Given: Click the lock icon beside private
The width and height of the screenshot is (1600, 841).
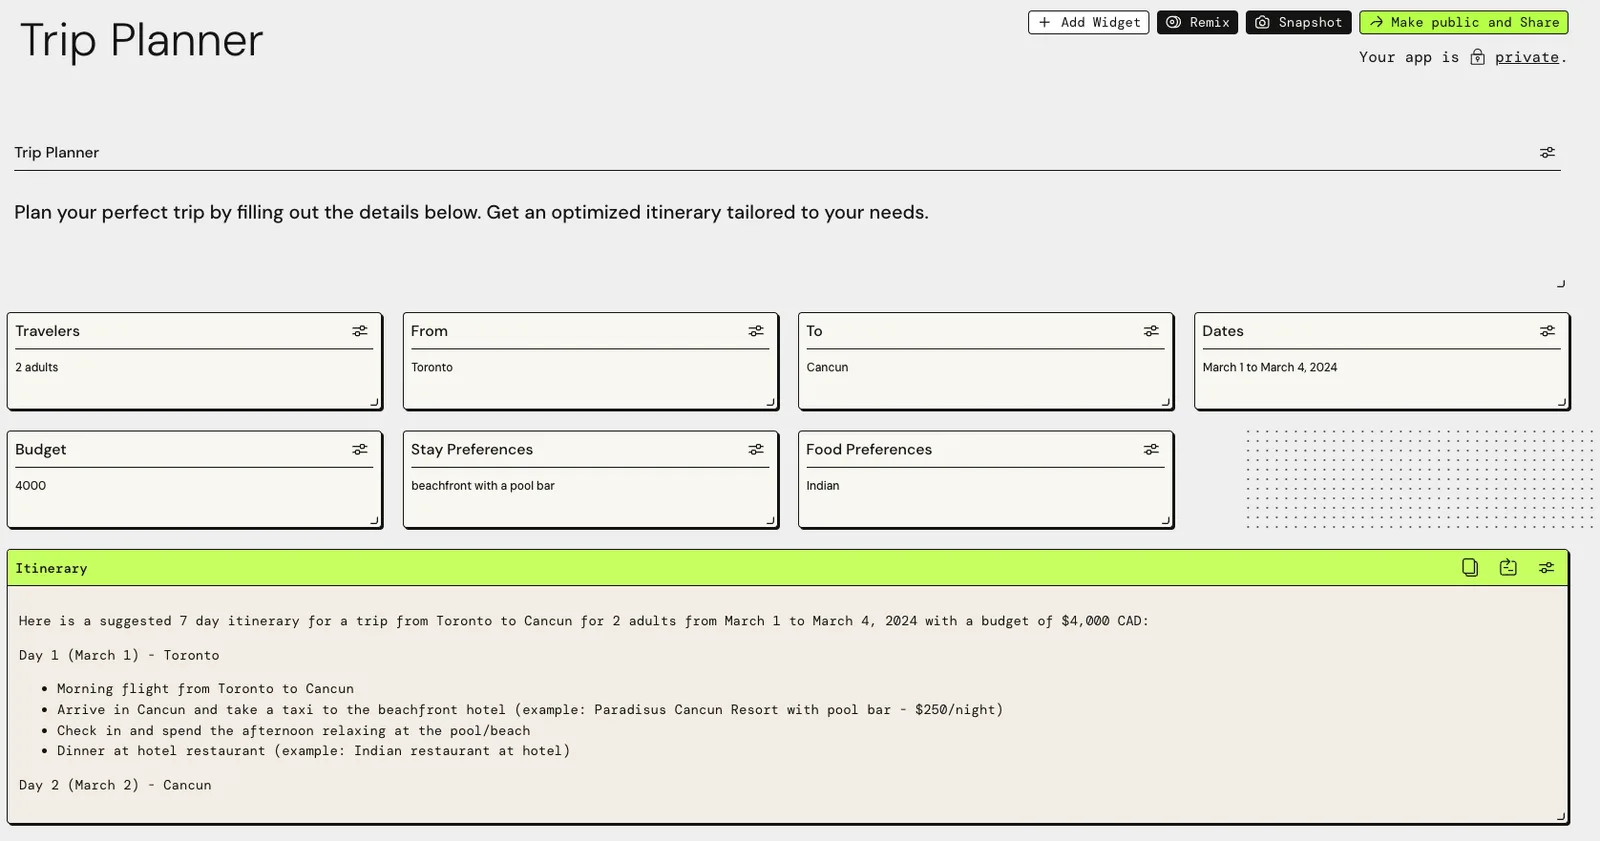Looking at the screenshot, I should click(x=1477, y=58).
